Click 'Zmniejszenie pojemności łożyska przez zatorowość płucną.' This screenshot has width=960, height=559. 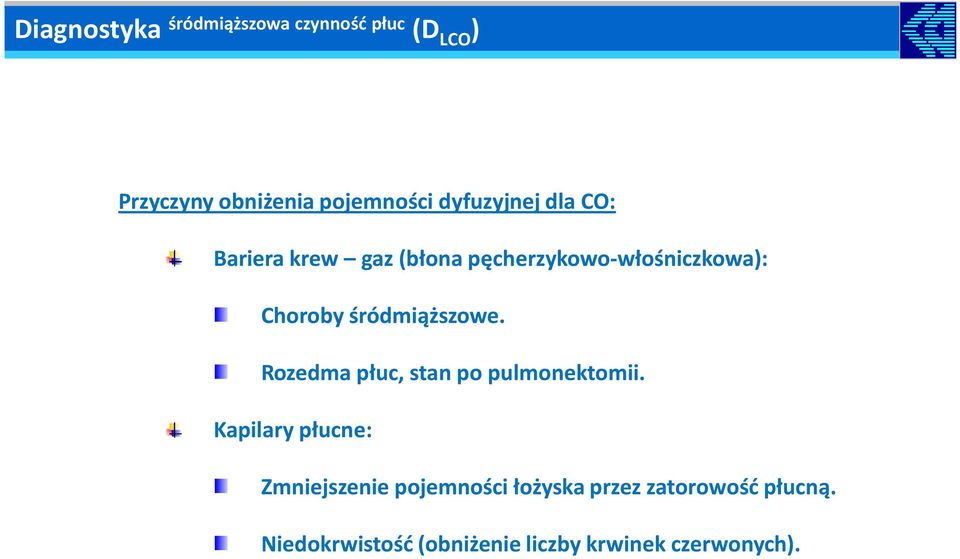tap(548, 487)
